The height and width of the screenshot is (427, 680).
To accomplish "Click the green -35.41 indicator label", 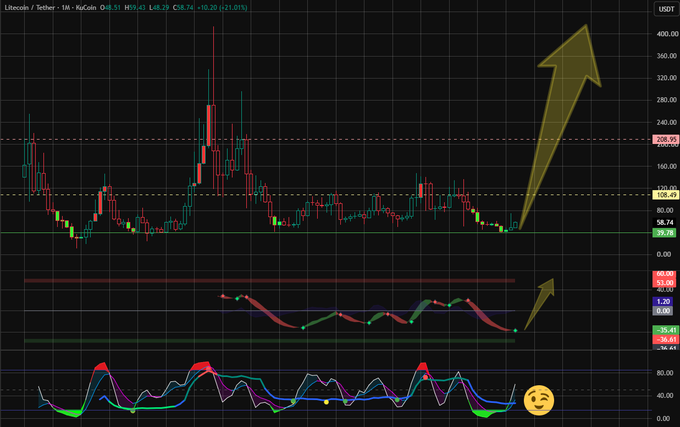I will click(665, 330).
